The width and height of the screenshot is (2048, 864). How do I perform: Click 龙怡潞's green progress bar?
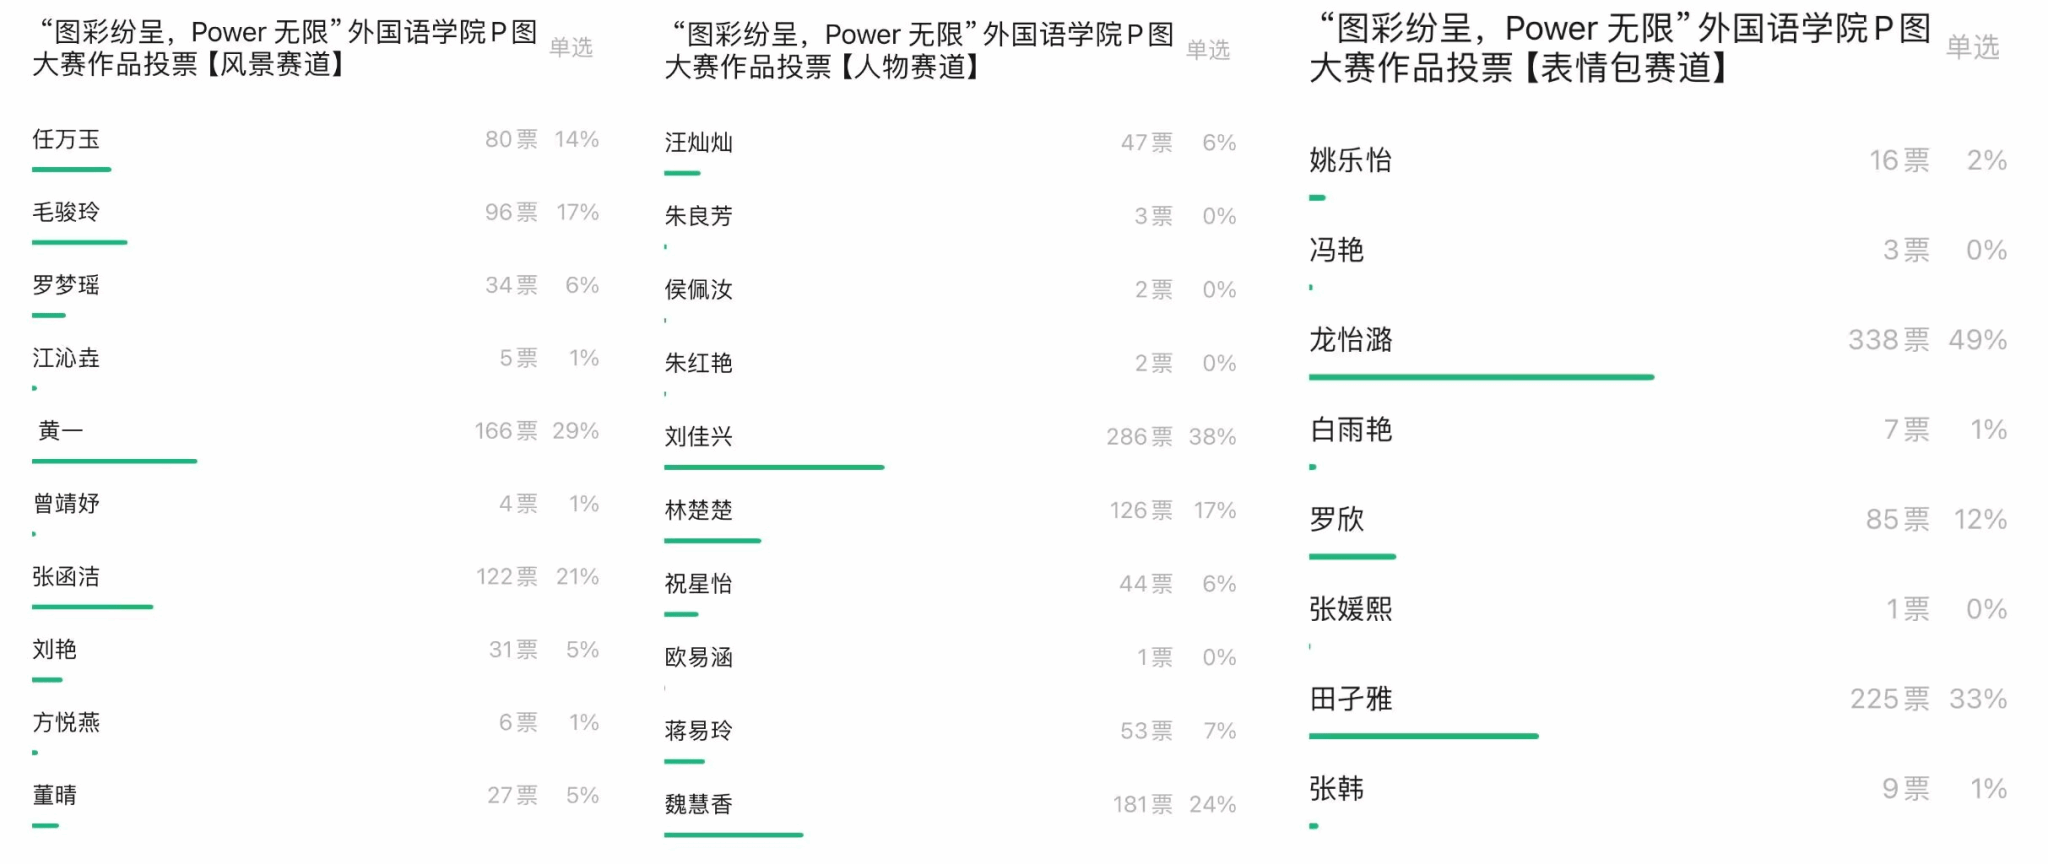click(x=1481, y=377)
